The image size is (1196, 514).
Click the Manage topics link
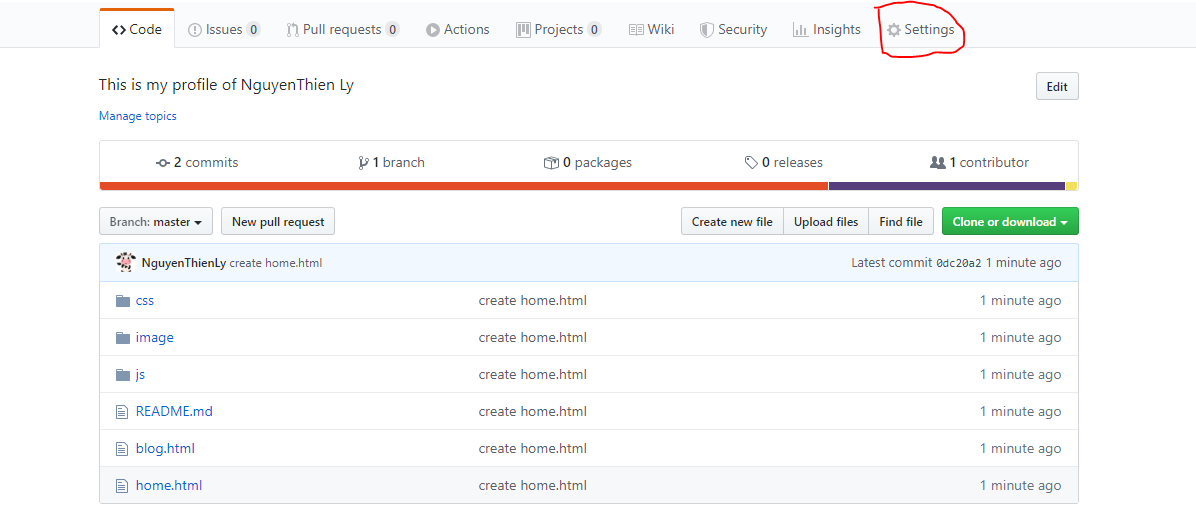(137, 116)
